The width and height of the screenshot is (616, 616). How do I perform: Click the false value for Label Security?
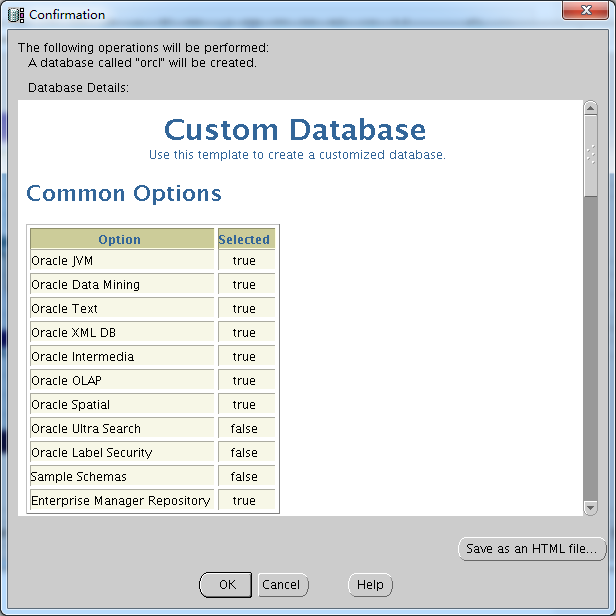coord(244,453)
